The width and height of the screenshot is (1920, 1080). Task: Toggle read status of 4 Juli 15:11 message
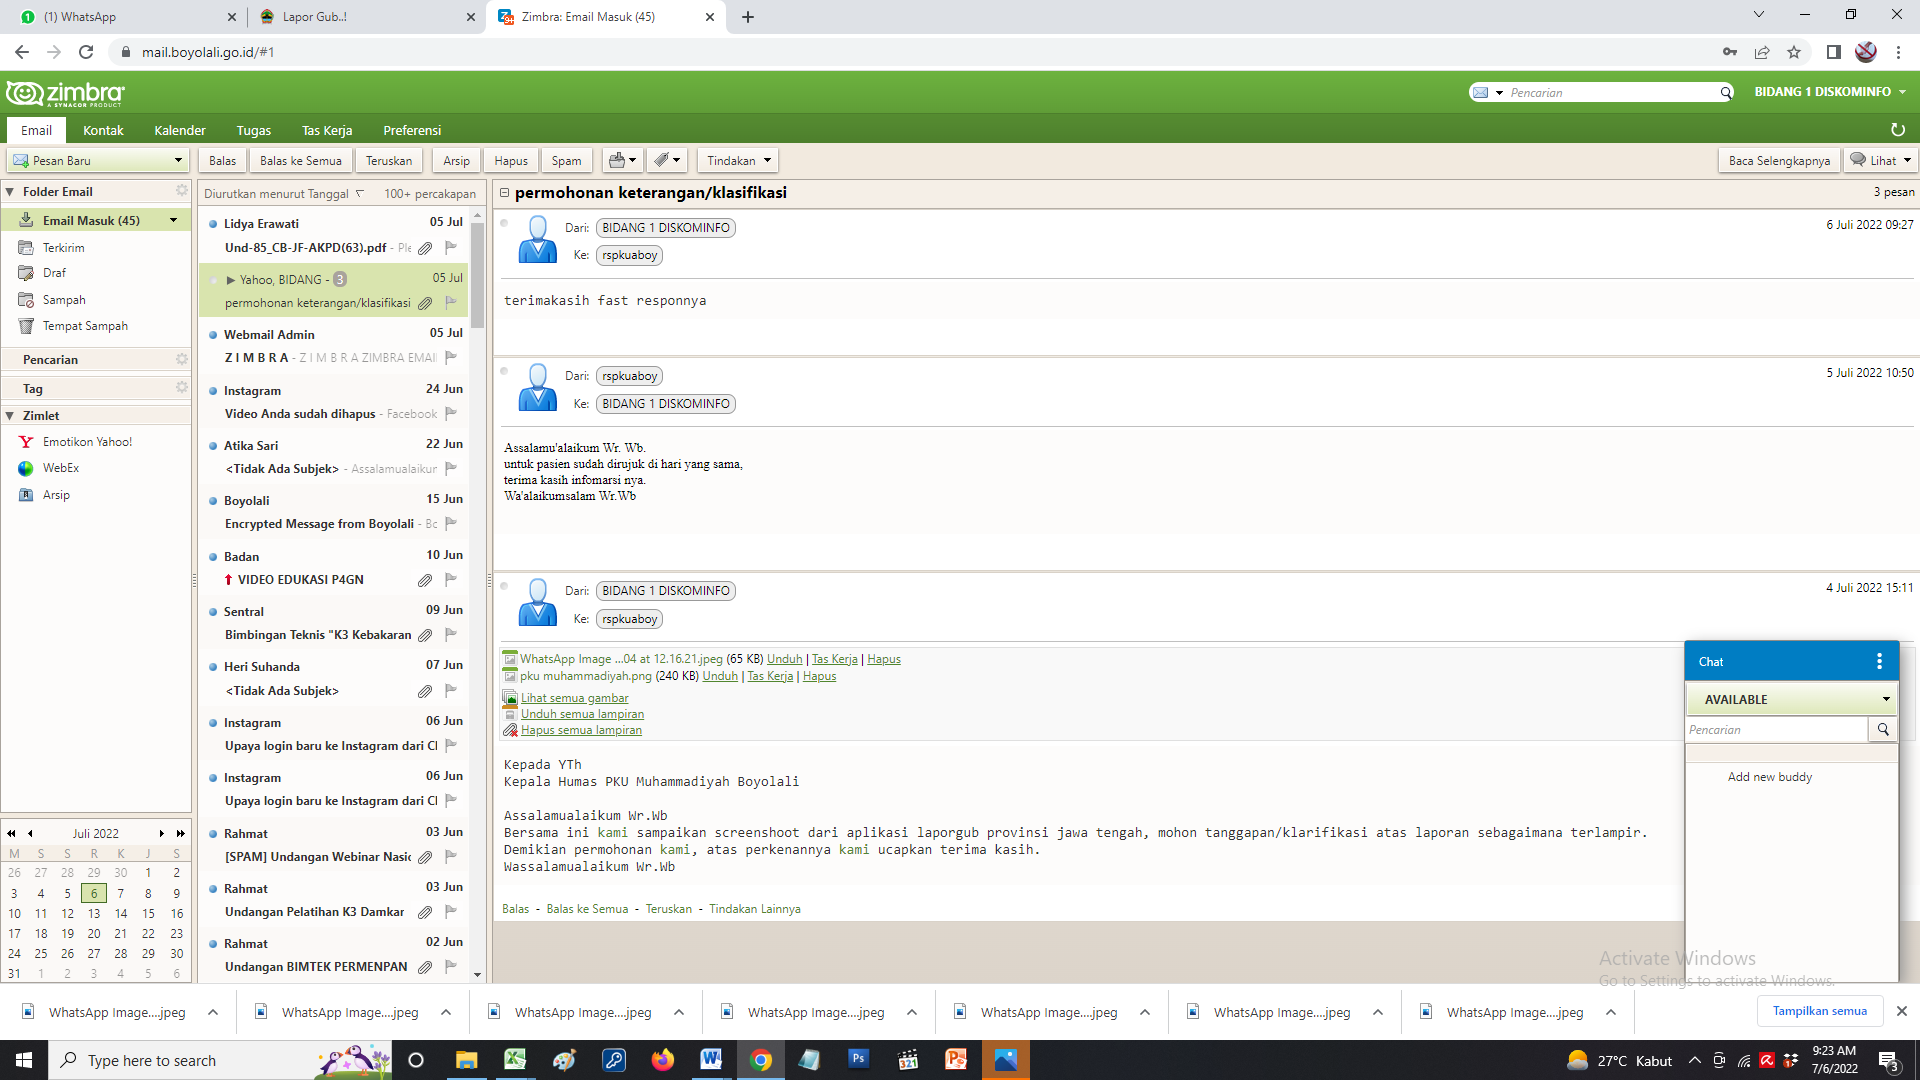pos(504,586)
